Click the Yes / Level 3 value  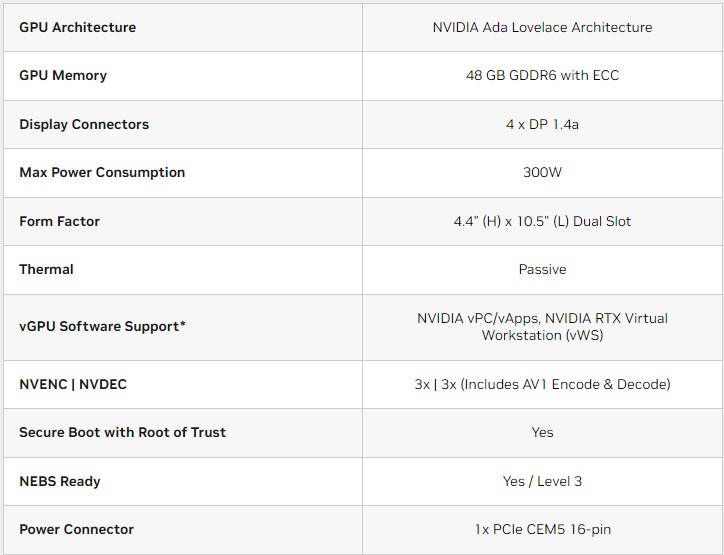(x=542, y=481)
